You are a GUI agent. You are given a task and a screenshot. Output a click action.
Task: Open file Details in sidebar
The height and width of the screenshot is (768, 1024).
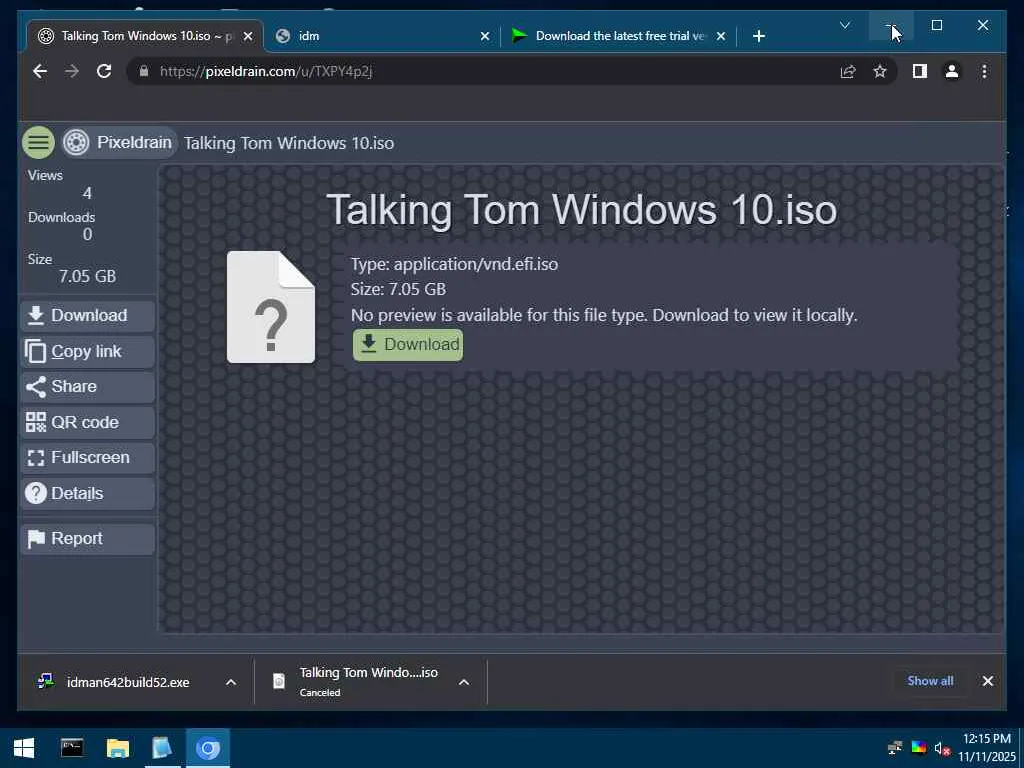[x=88, y=494]
